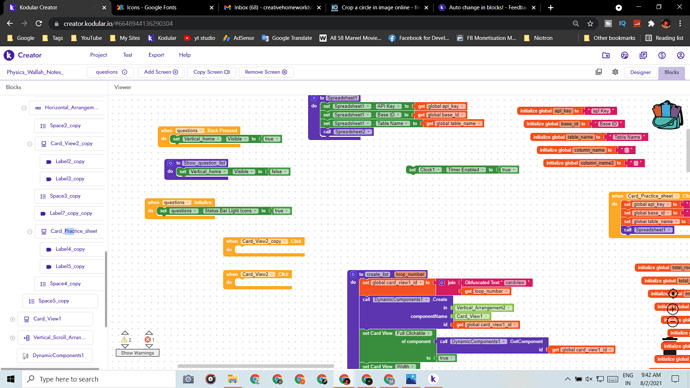Click the Copy Screen button
This screenshot has height=388, width=690.
(x=212, y=72)
